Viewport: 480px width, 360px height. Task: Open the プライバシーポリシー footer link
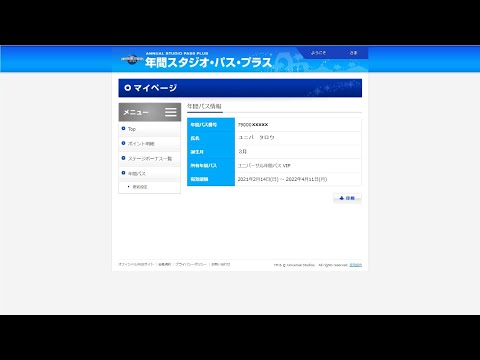coord(191,264)
